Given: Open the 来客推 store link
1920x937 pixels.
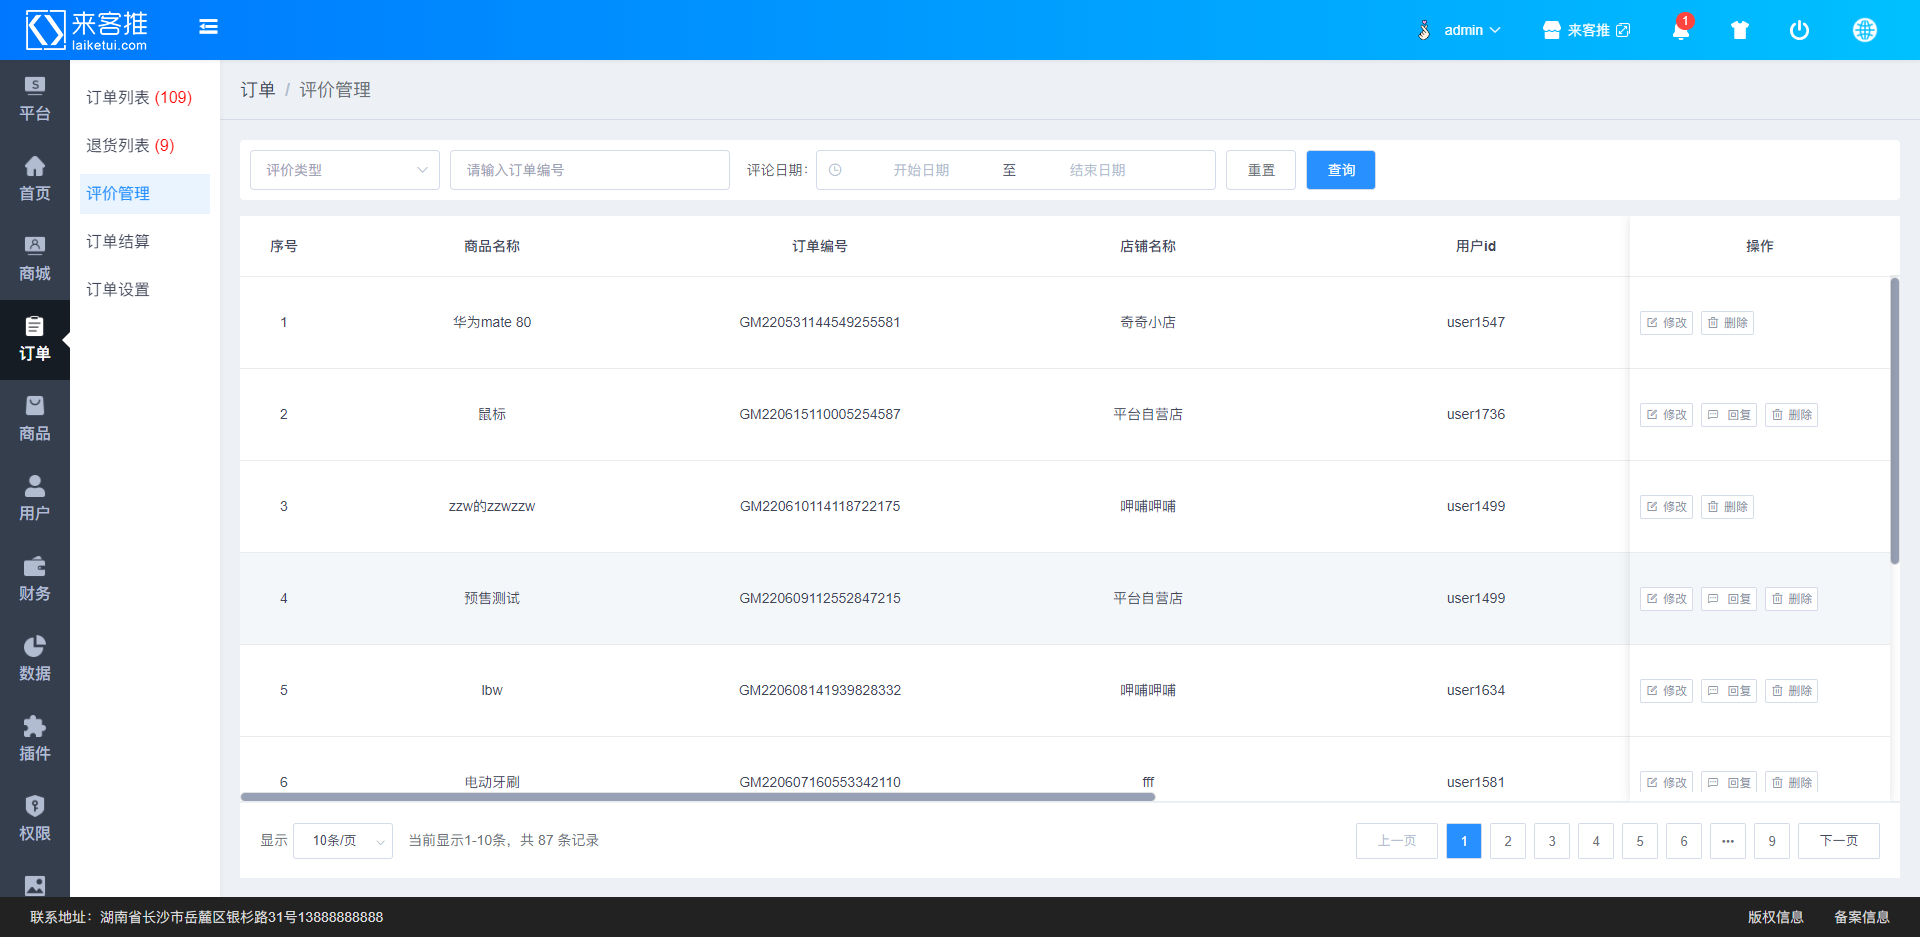Looking at the screenshot, I should click(x=1586, y=30).
